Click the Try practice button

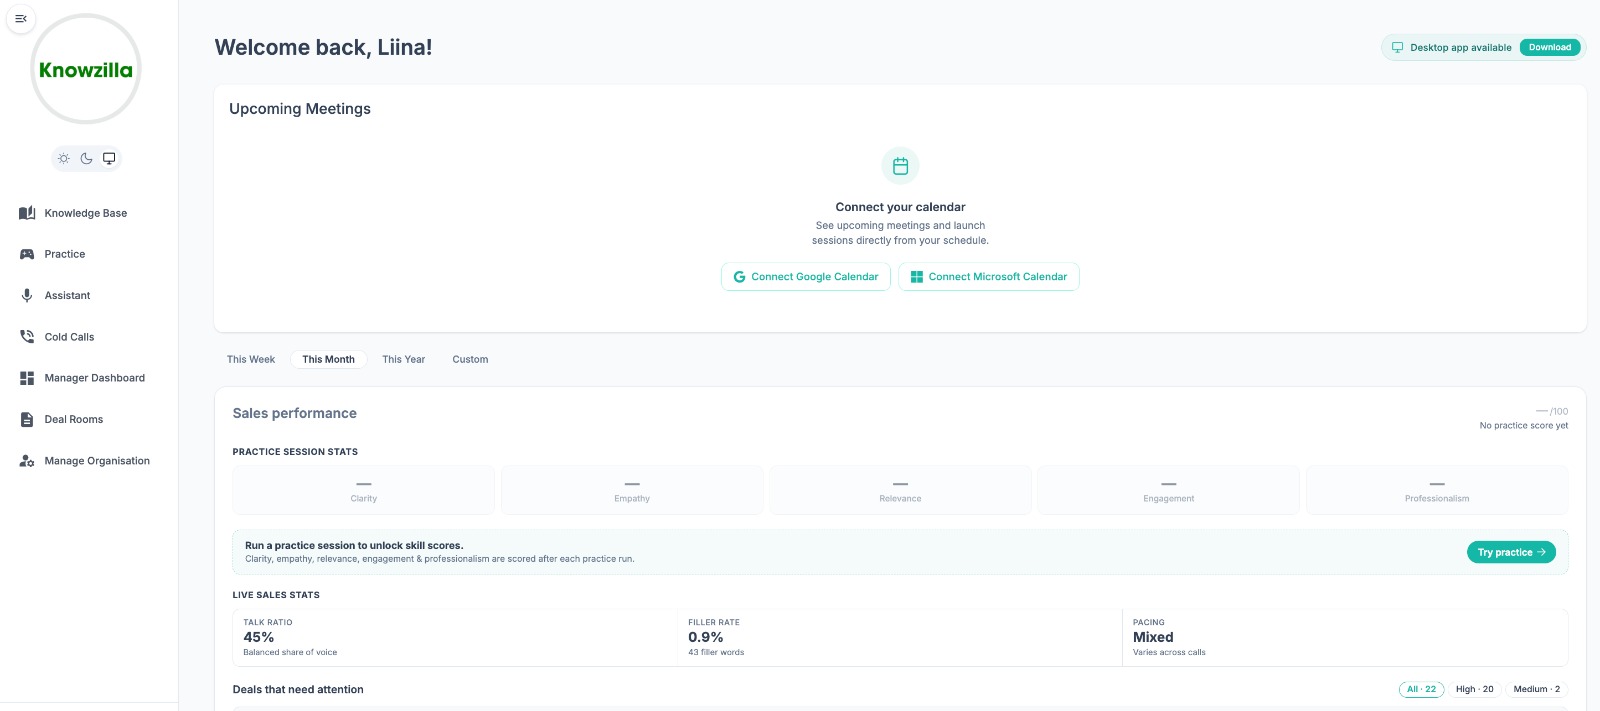coord(1511,552)
